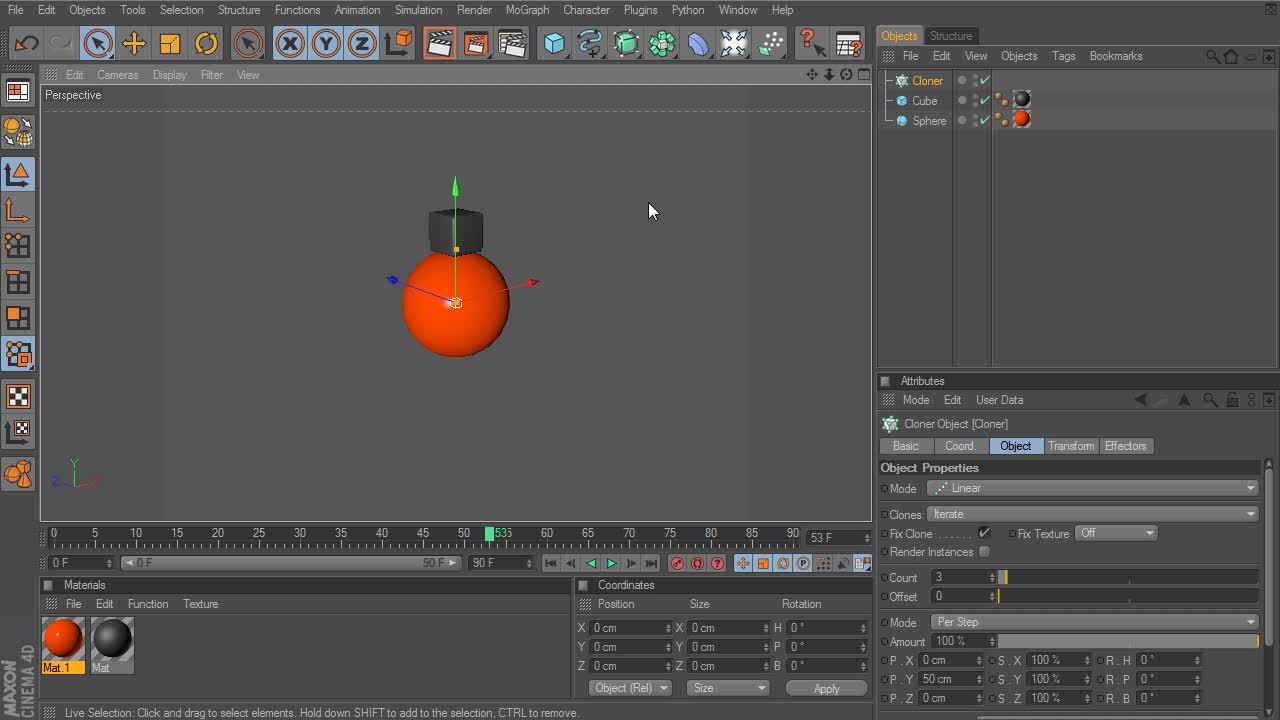Open the cloner Mode Linear dropdown
1280x720 pixels.
1092,488
